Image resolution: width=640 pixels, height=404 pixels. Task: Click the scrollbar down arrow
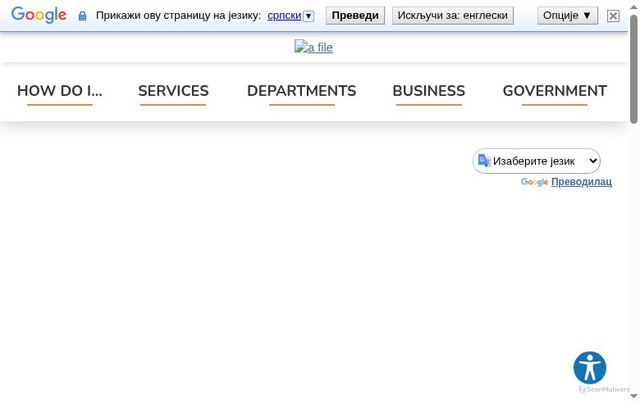(x=633, y=396)
